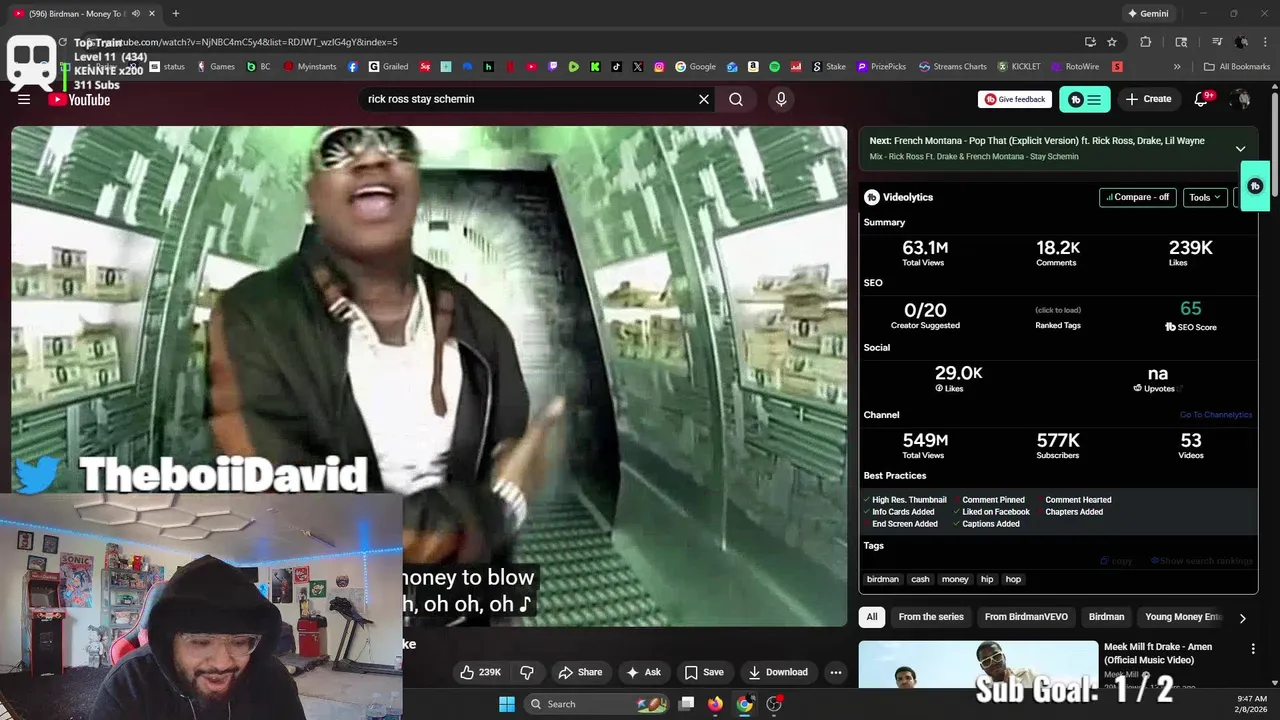
Task: Open a new browser tab with plus
Action: (x=176, y=13)
